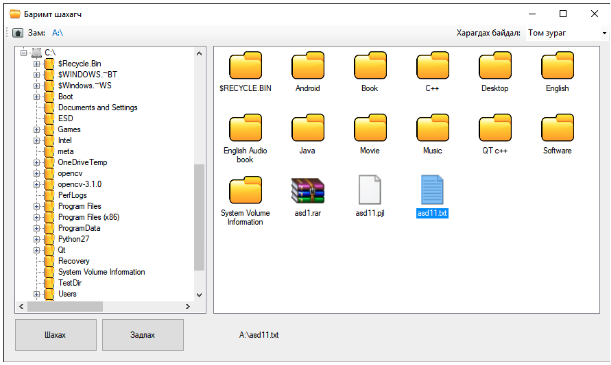The image size is (611, 365).
Task: Select the English Audio book folder icon
Action: pos(245,128)
